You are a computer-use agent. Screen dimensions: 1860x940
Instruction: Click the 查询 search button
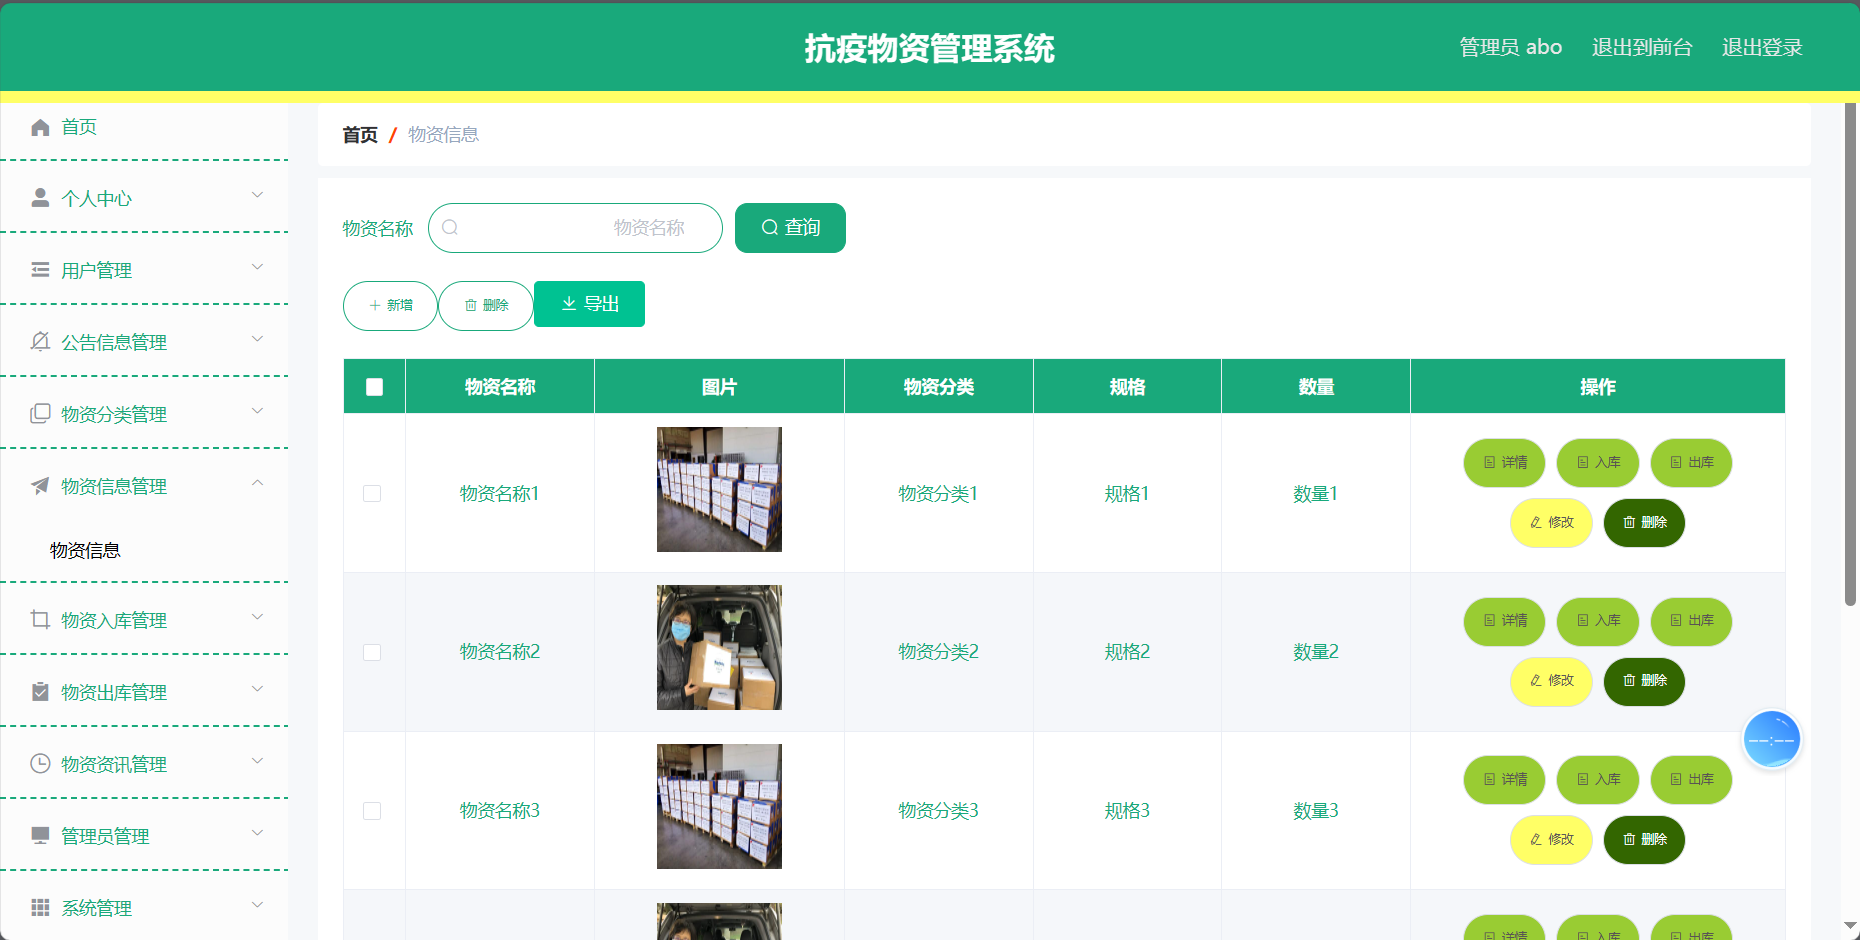coord(790,228)
